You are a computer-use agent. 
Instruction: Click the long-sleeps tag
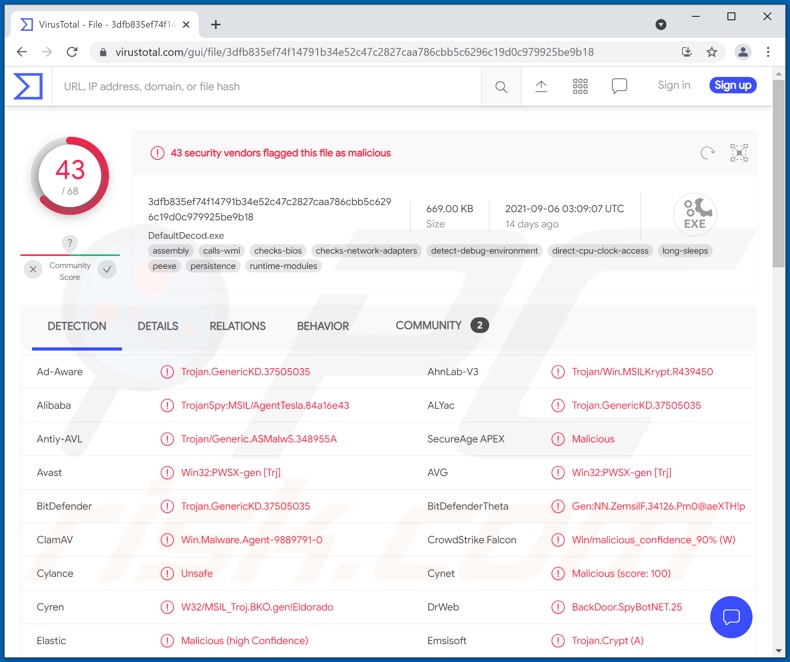[685, 251]
